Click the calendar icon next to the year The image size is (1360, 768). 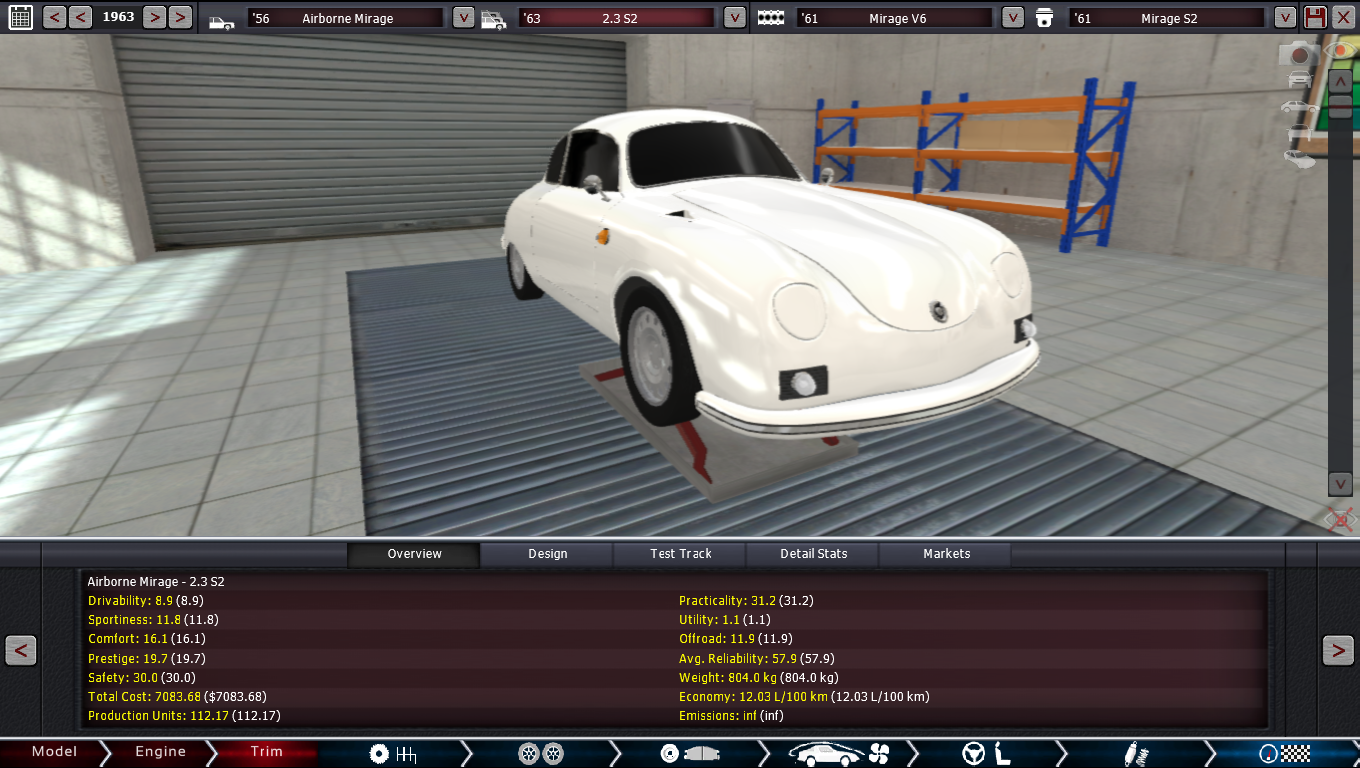point(20,17)
